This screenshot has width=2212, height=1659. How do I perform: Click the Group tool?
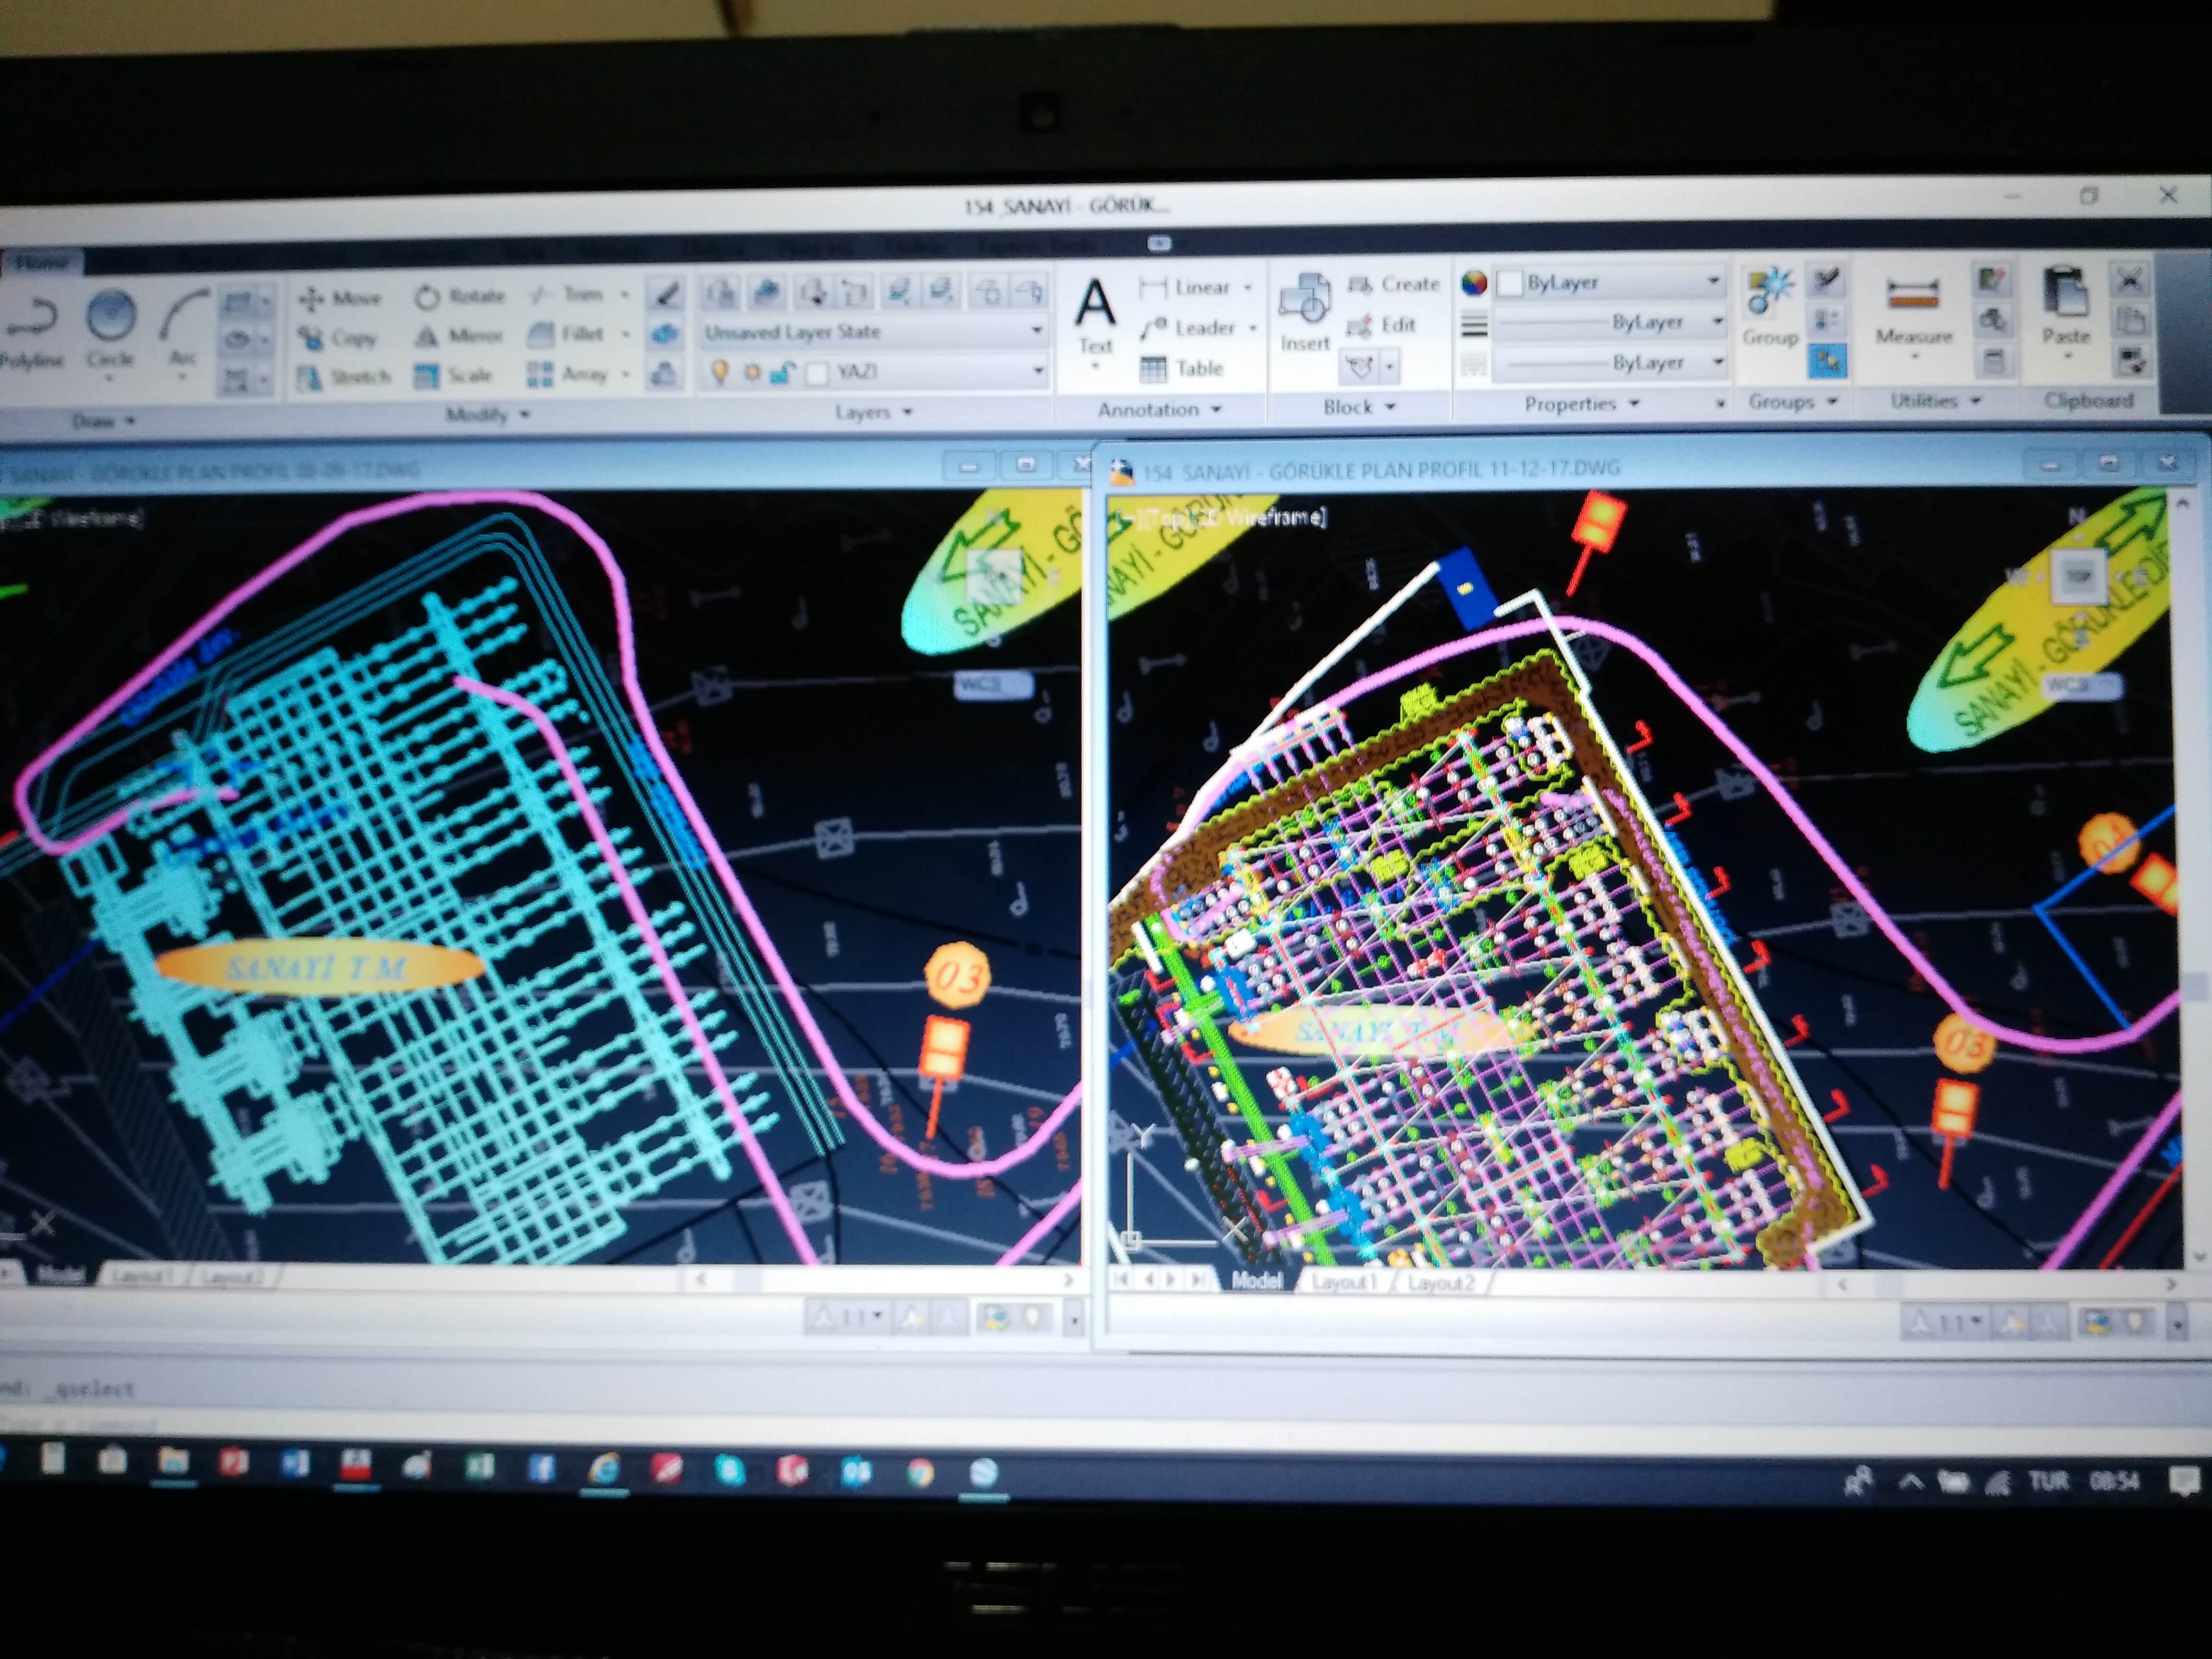(1770, 308)
